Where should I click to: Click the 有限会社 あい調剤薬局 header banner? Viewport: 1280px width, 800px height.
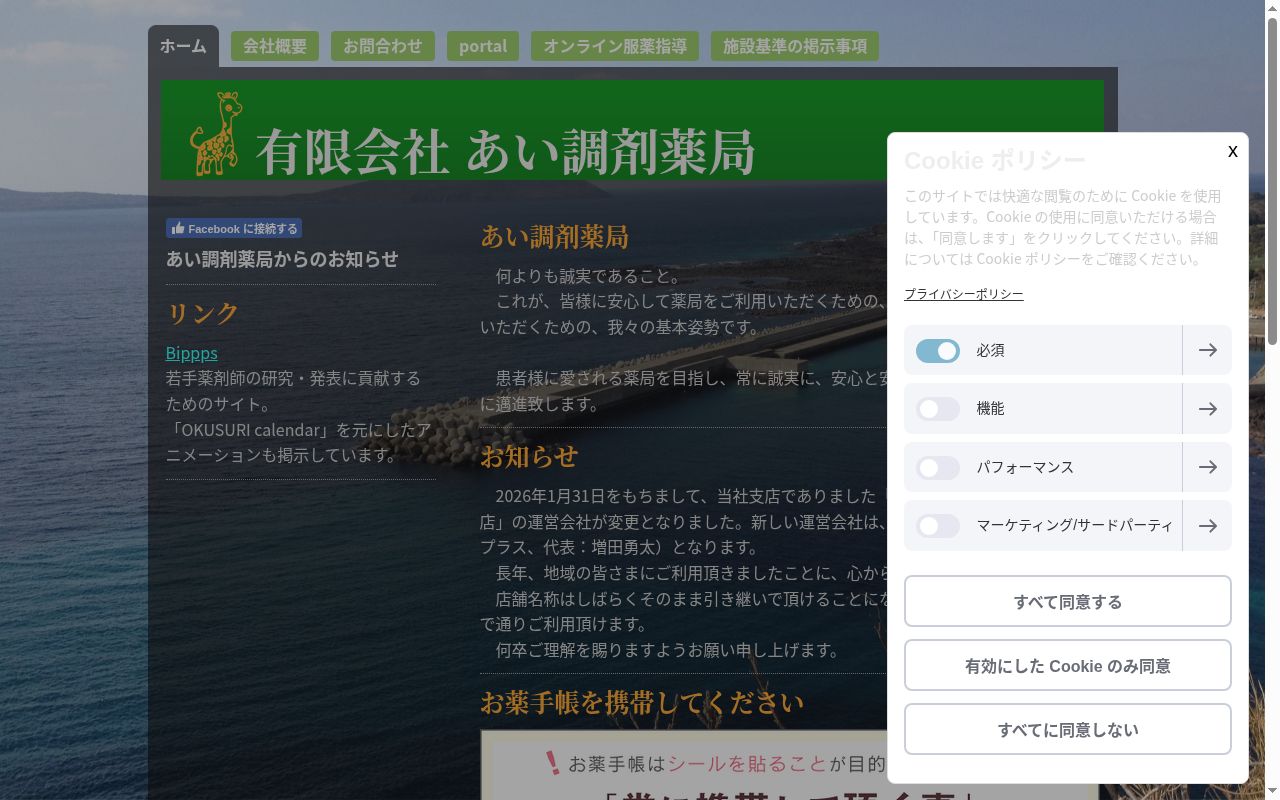[632, 130]
